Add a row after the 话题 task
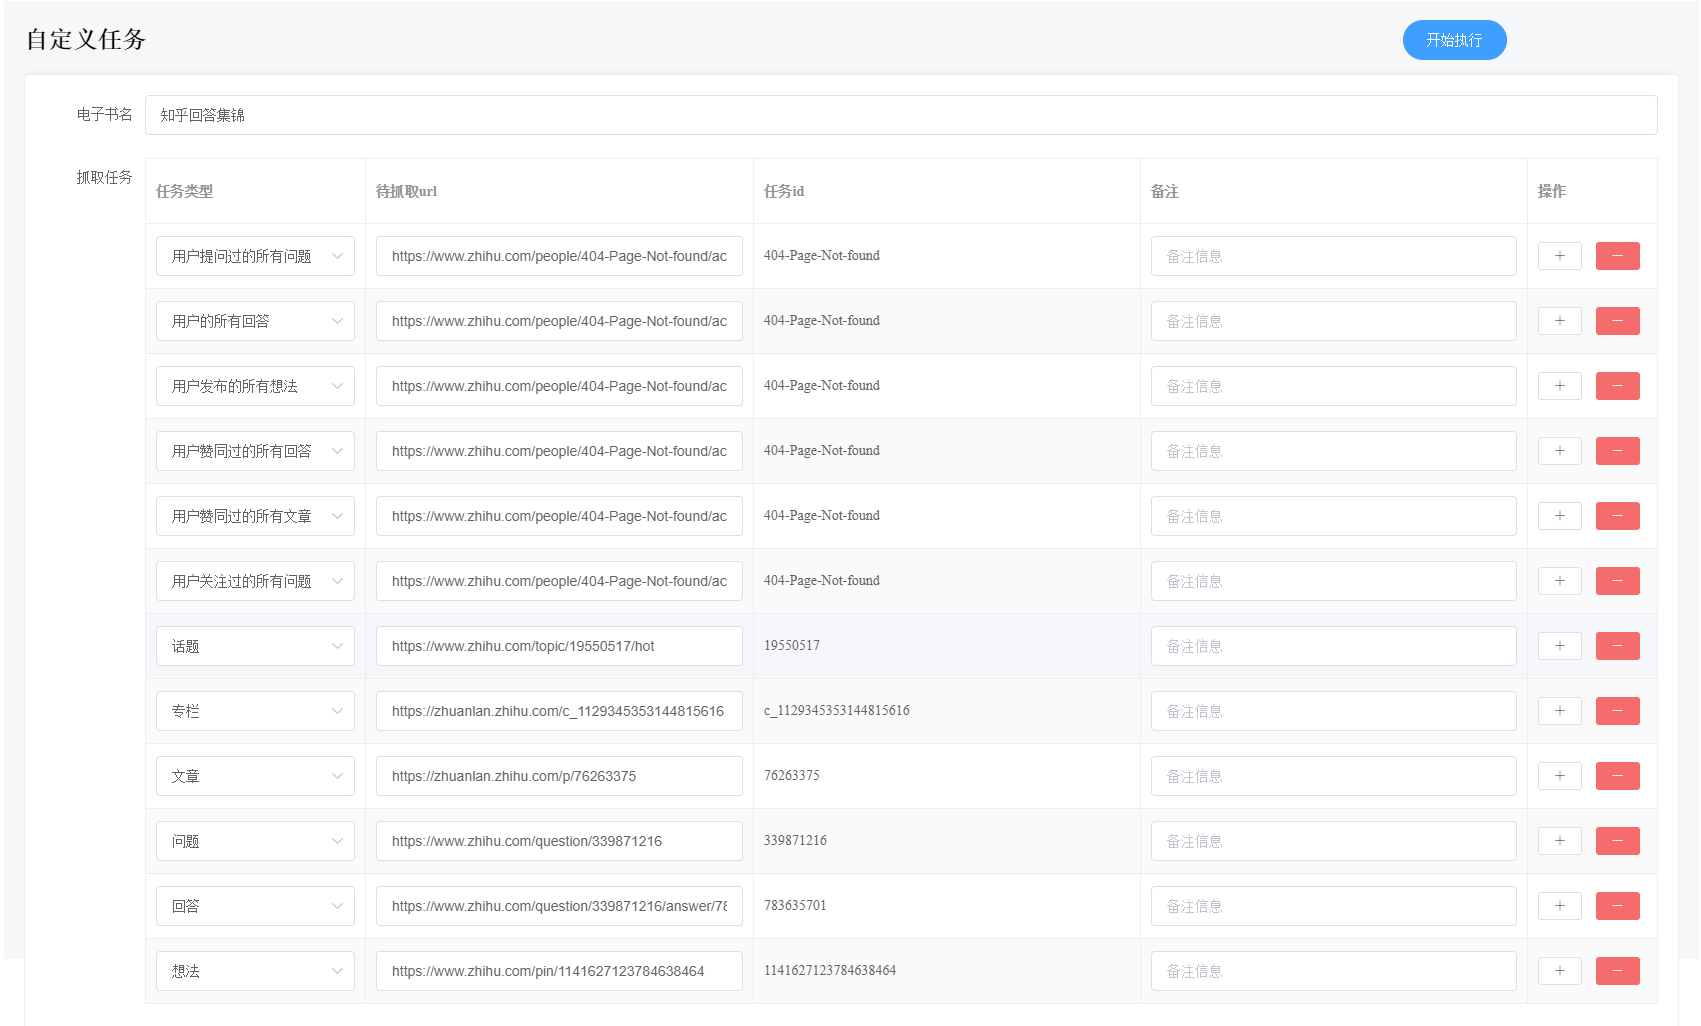 (x=1559, y=646)
